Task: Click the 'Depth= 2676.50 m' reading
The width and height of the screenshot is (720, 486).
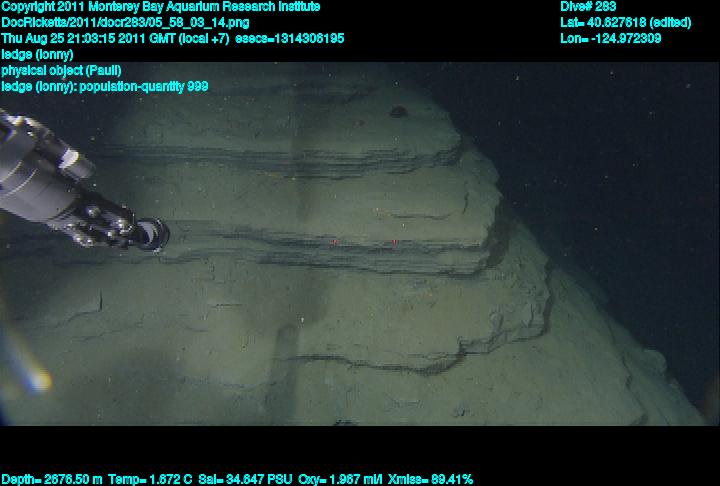Action: tap(52, 479)
